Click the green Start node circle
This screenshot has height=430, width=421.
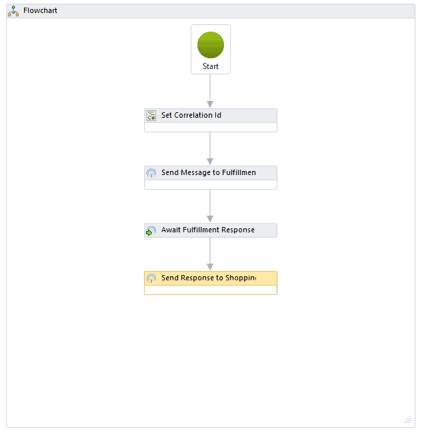210,45
